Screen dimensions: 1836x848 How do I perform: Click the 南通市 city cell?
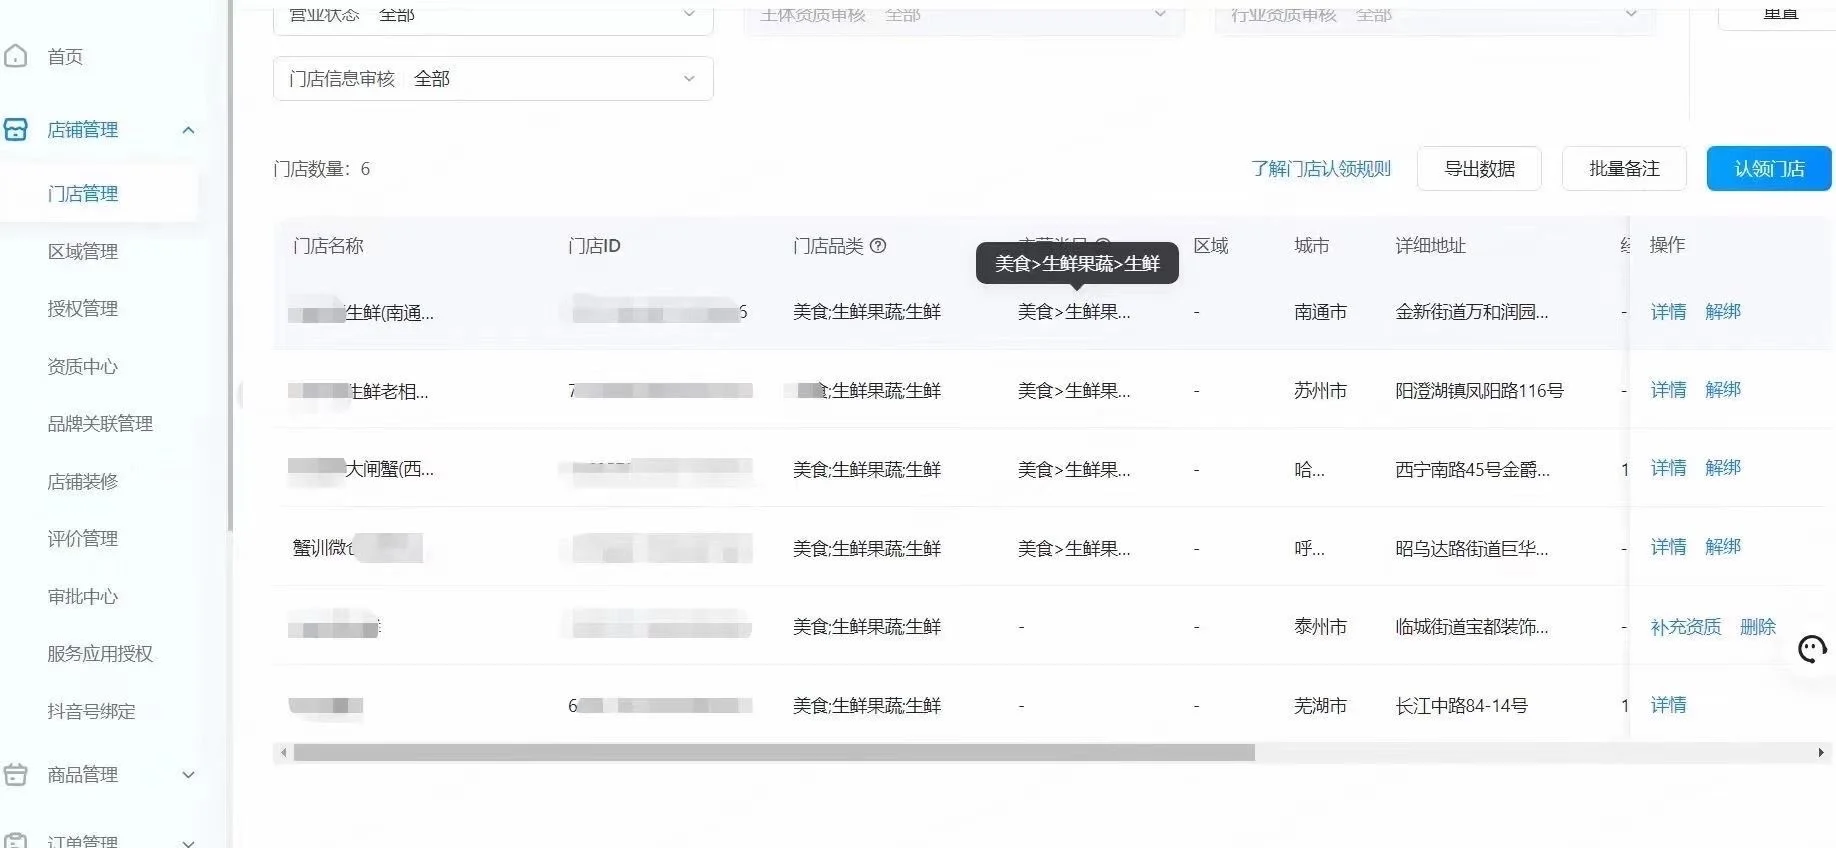[1320, 312]
